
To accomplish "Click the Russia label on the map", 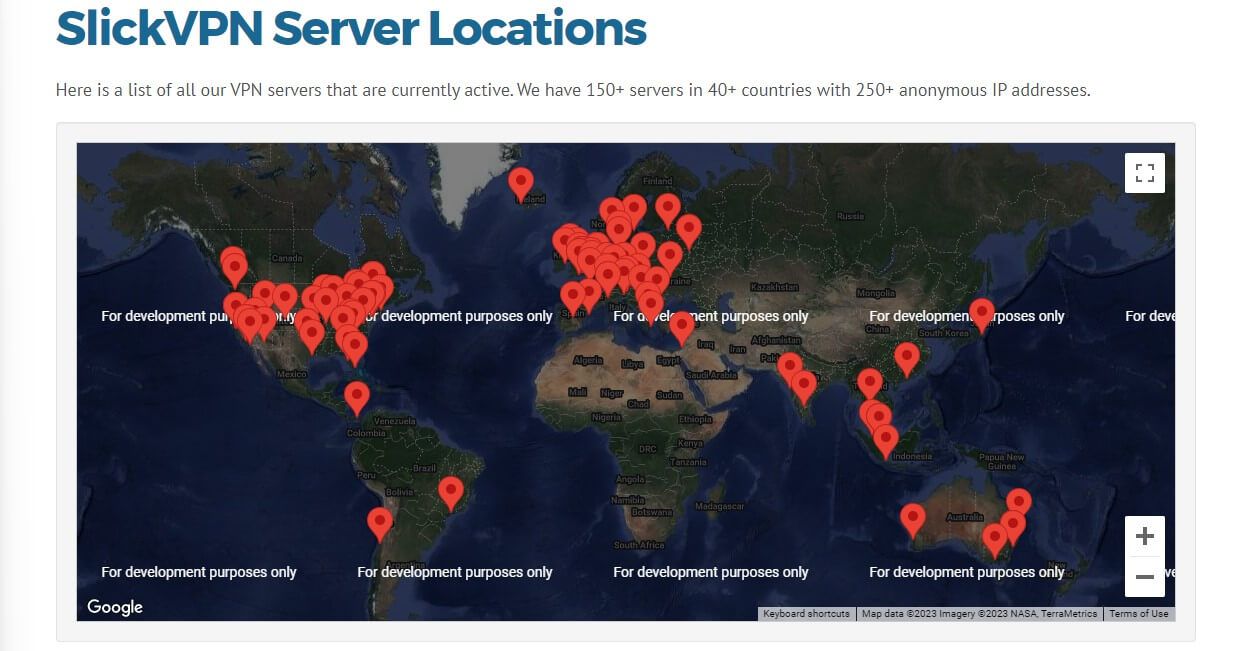I will tap(850, 216).
